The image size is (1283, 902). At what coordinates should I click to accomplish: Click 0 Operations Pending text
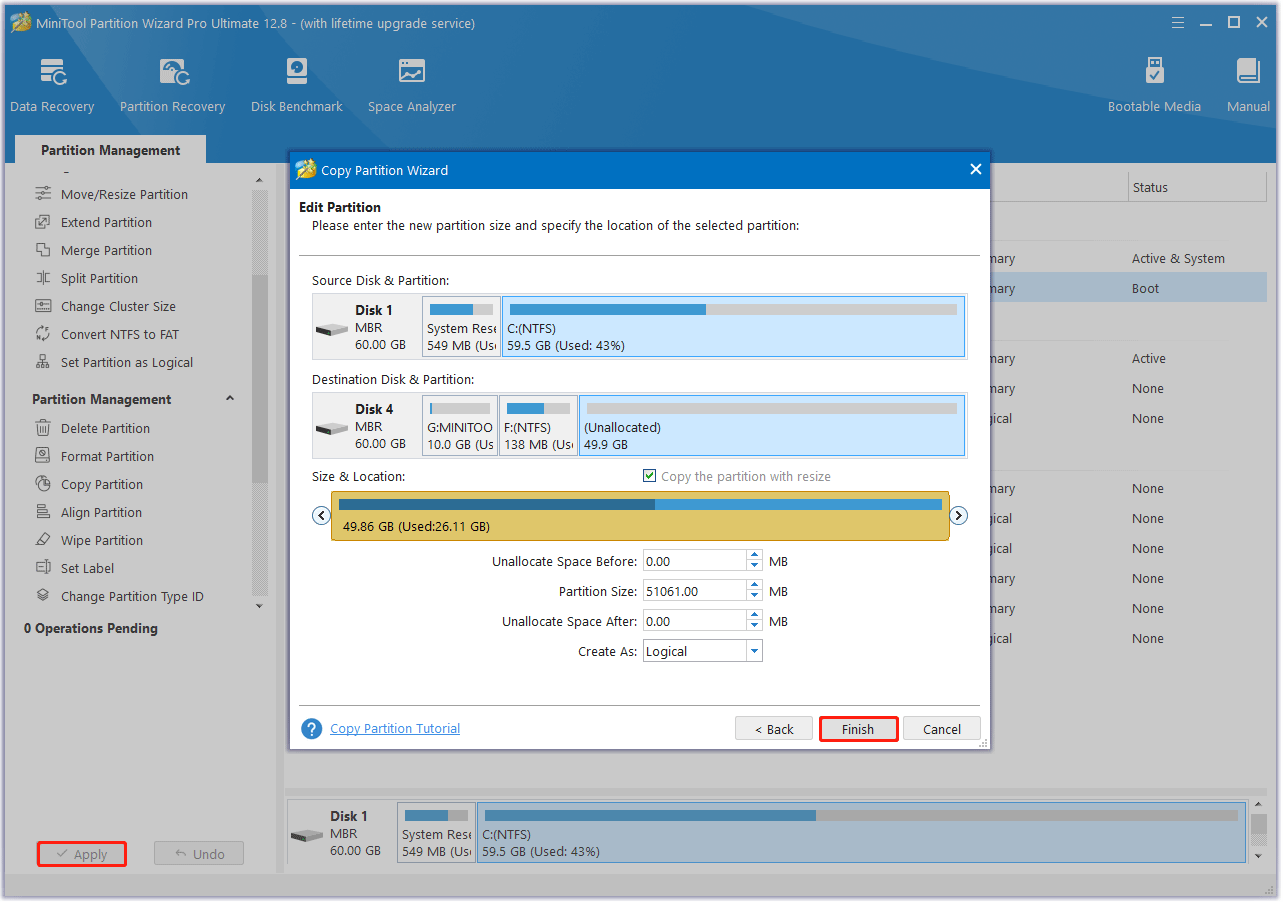tap(91, 628)
